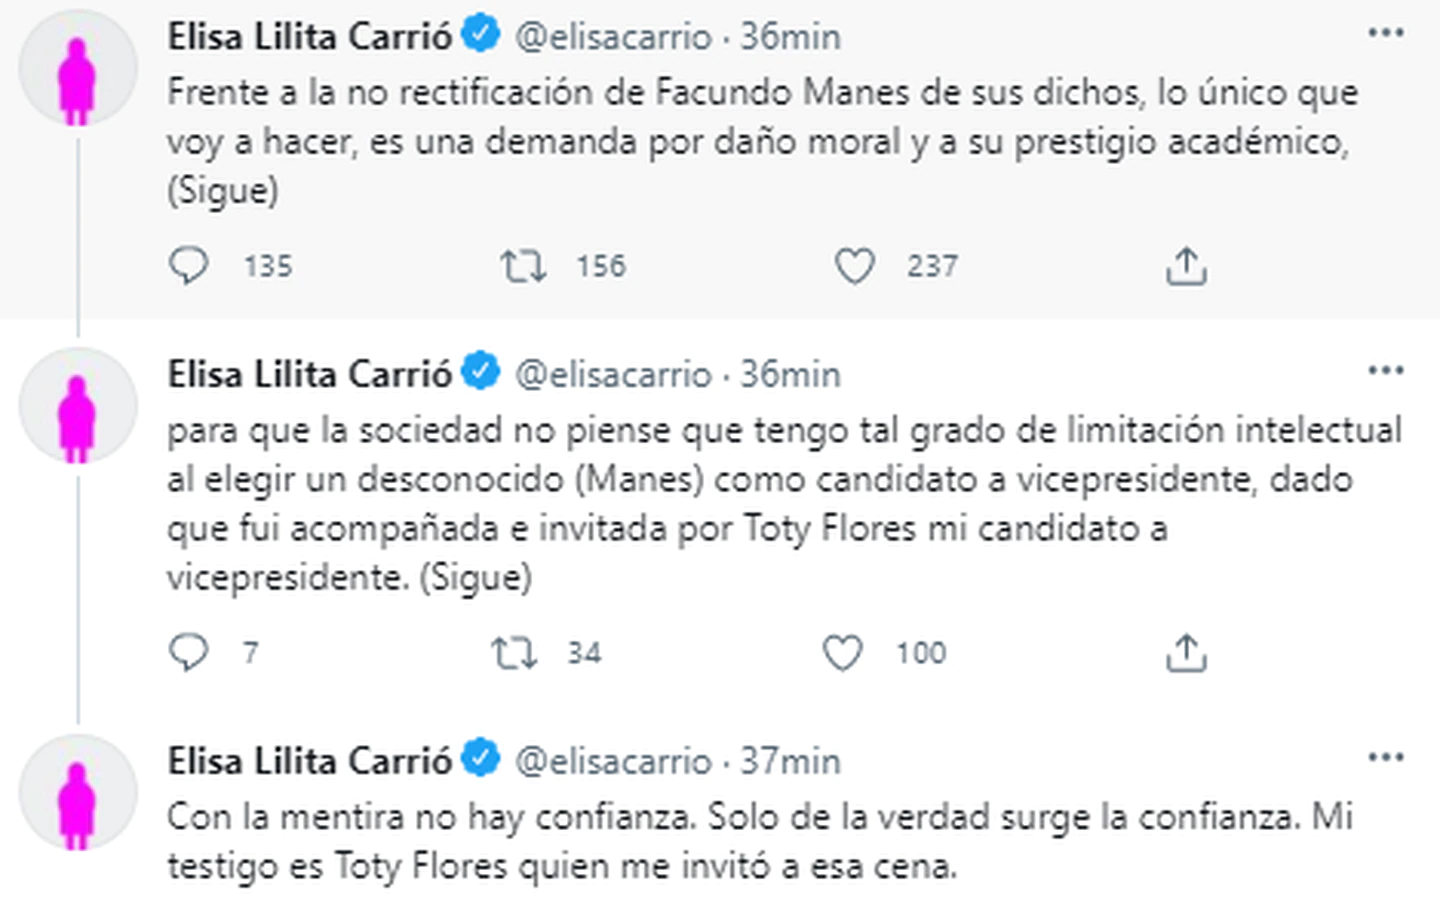
Task: Retweet the second tweet with 34 retweets
Action: (514, 653)
